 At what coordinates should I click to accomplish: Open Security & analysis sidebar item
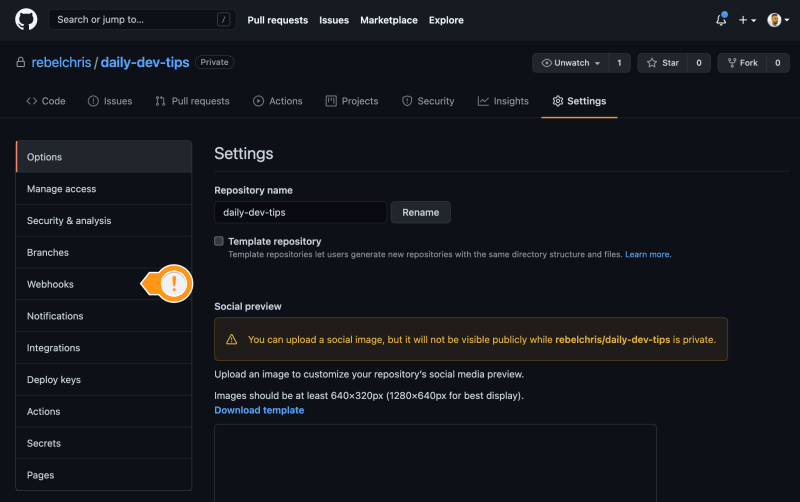click(104, 220)
